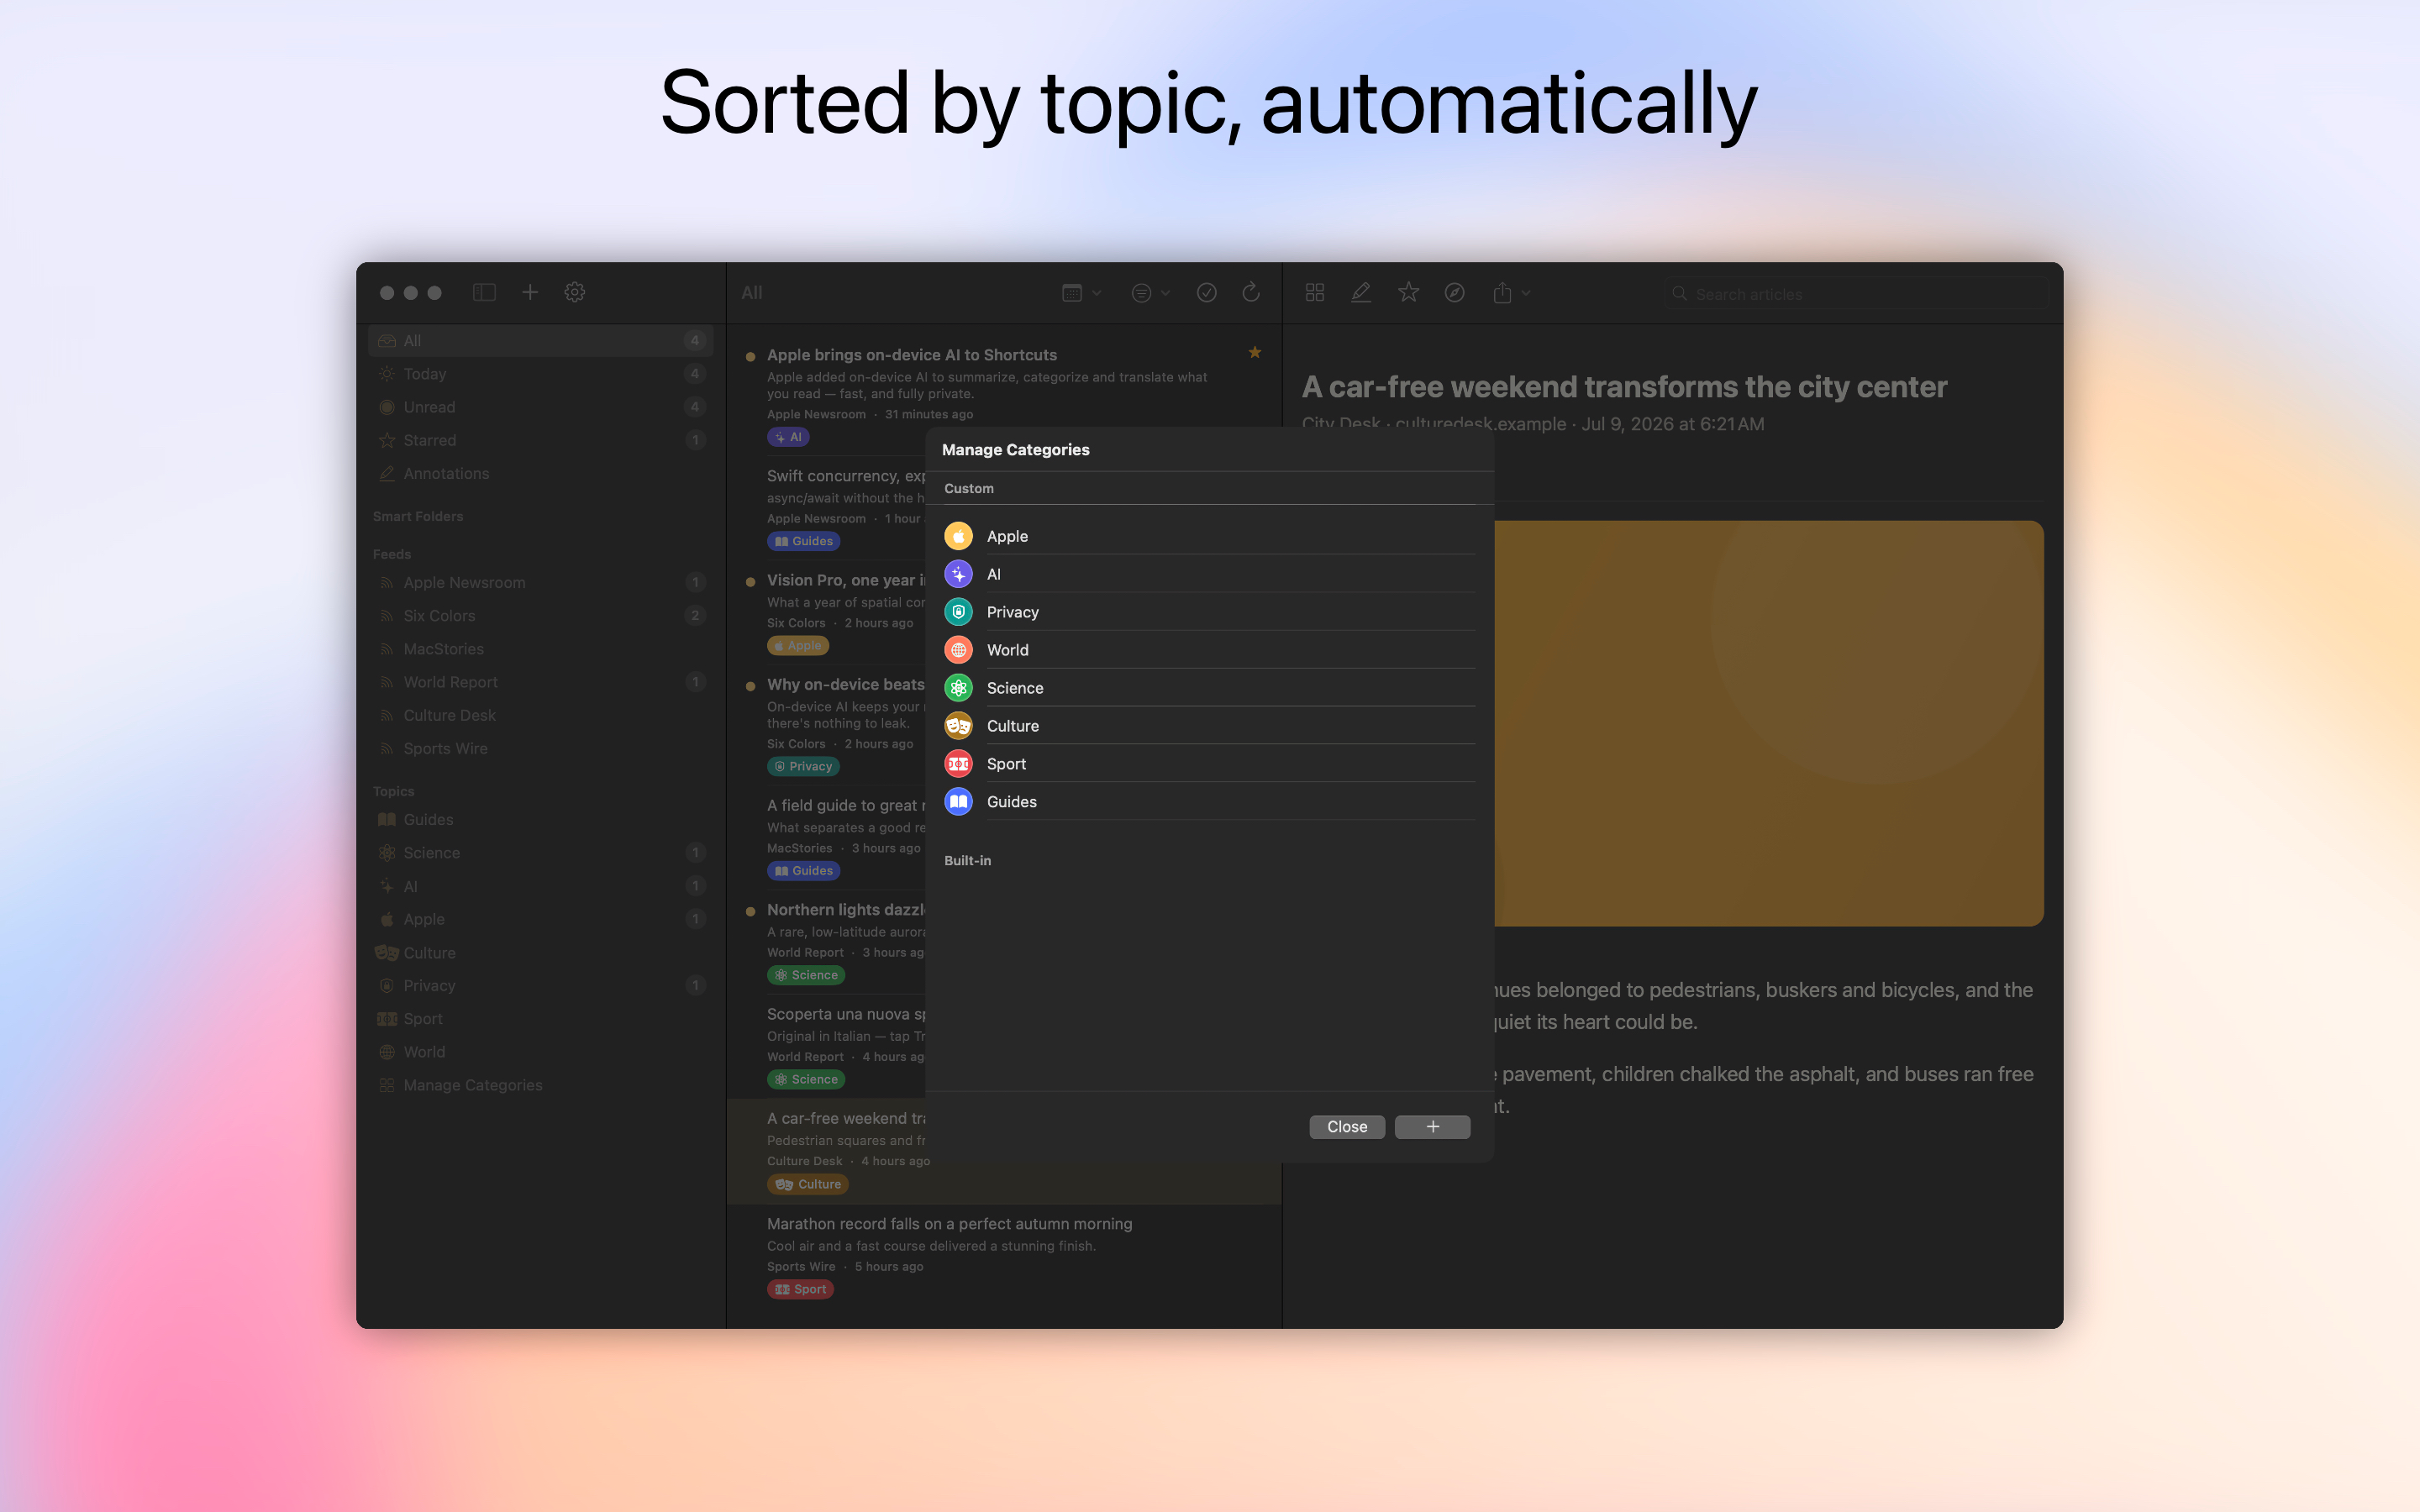The image size is (2420, 1512).
Task: Click the star on Apple Shortcuts article
Action: (x=1255, y=353)
